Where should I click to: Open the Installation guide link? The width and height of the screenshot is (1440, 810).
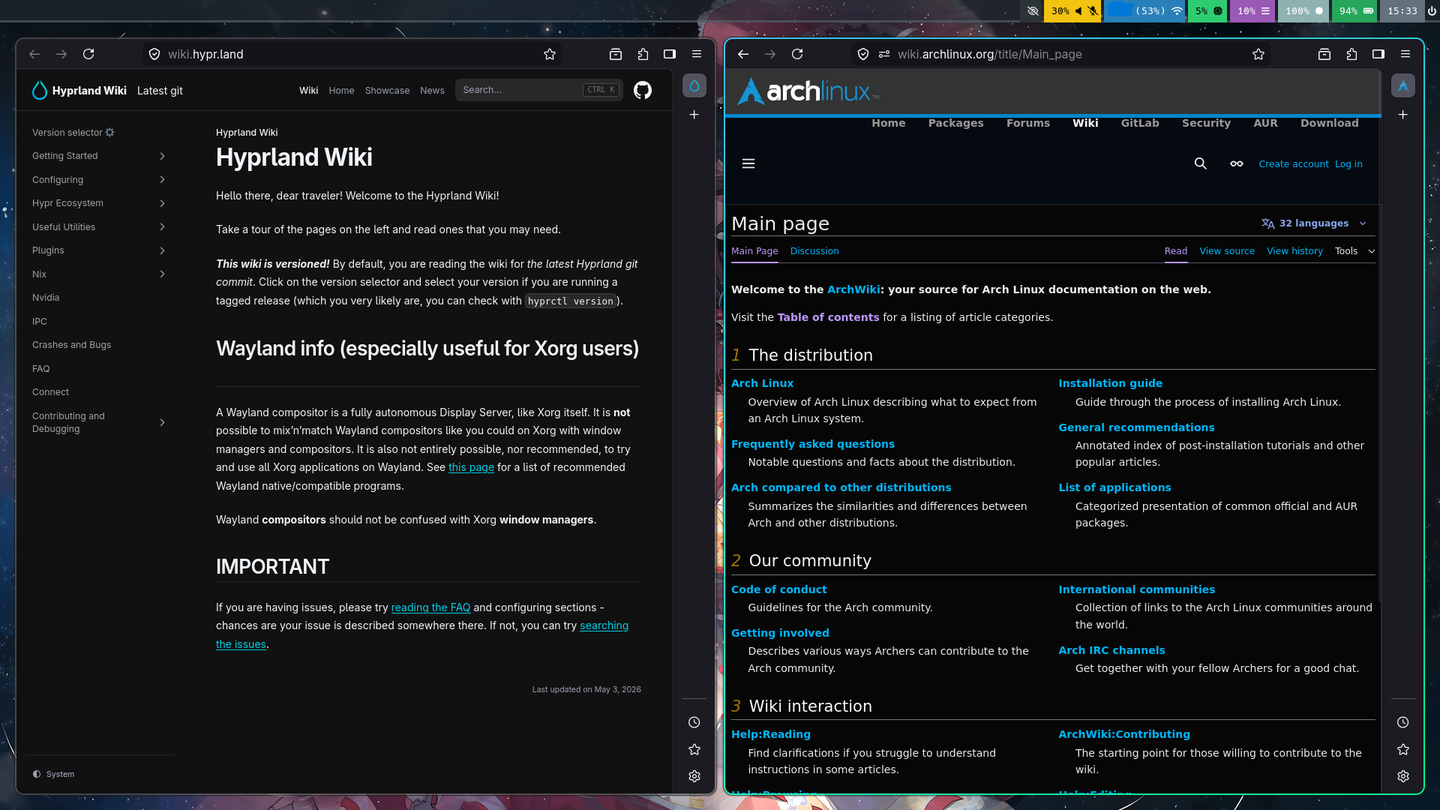(x=1110, y=383)
